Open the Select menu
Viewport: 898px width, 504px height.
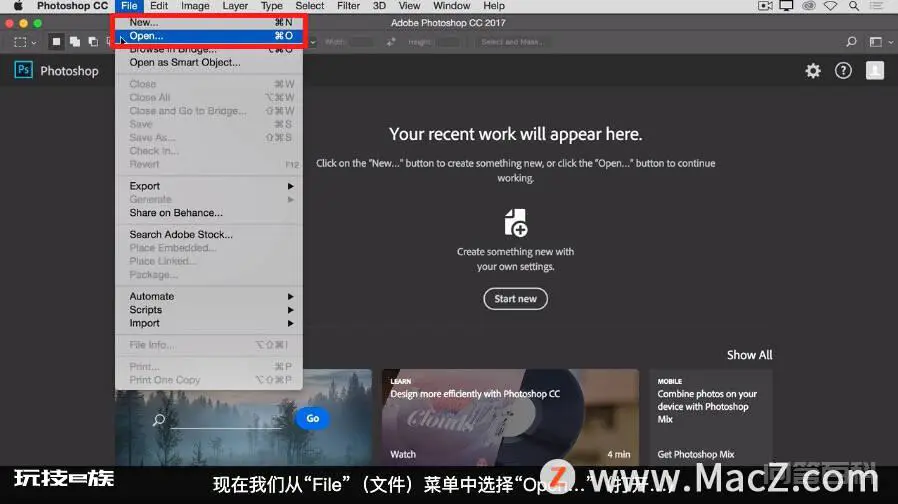[310, 6]
